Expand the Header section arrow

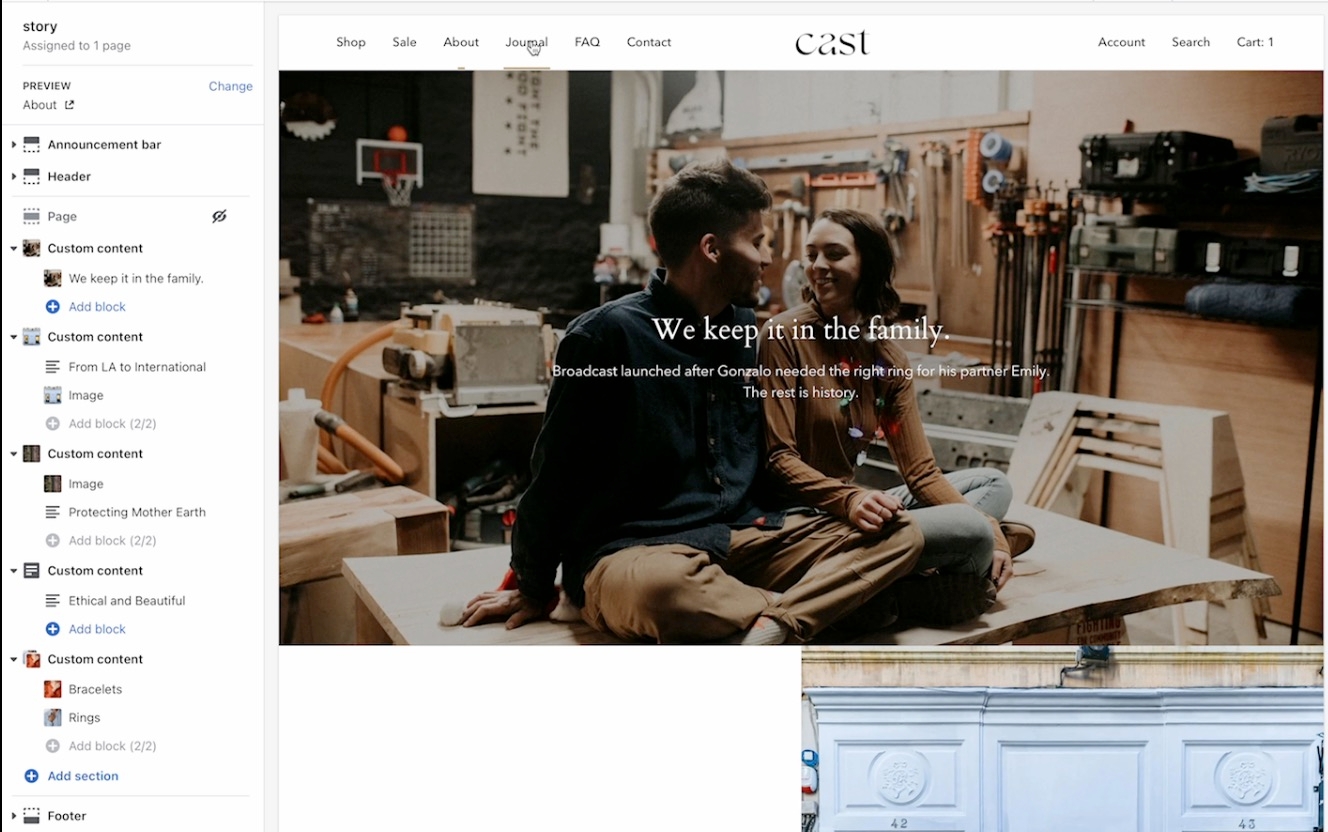[x=13, y=177]
